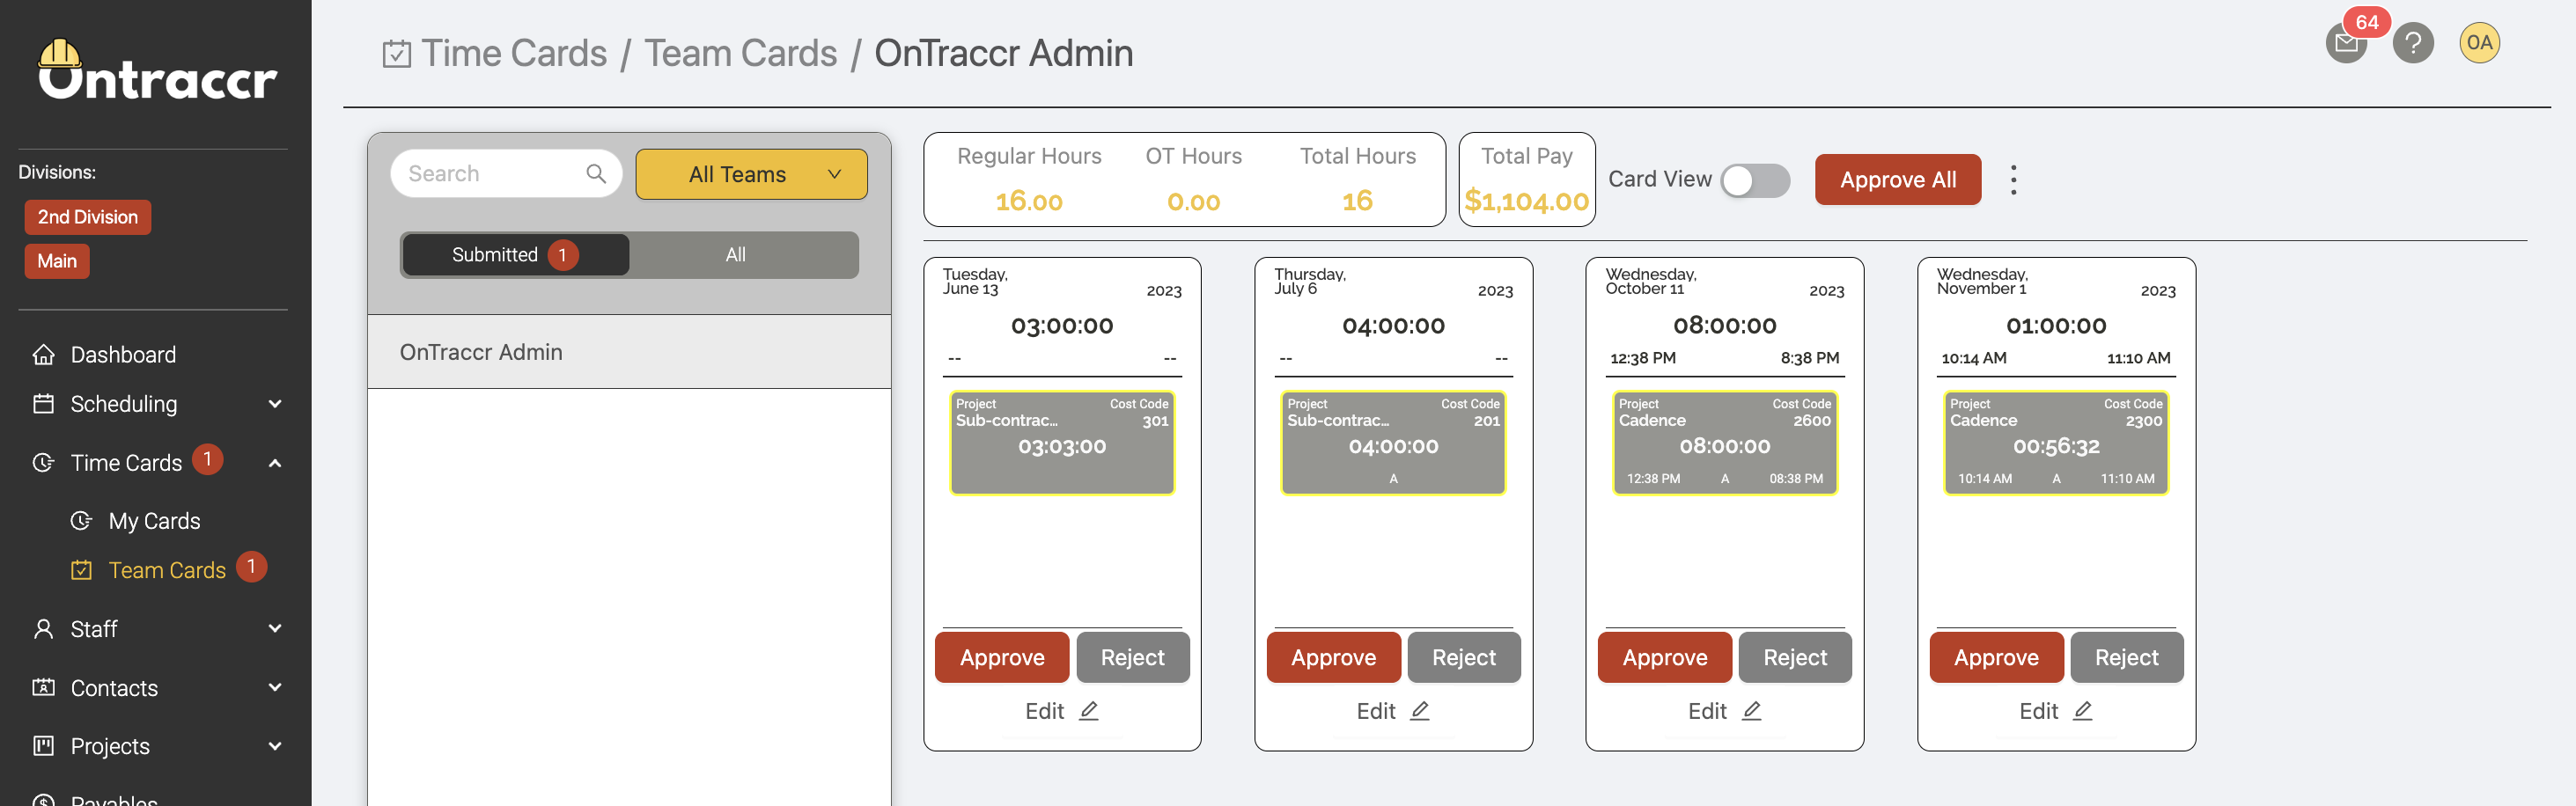The width and height of the screenshot is (2576, 806).
Task: Click the Contacts icon in sidebar
Action: point(43,688)
